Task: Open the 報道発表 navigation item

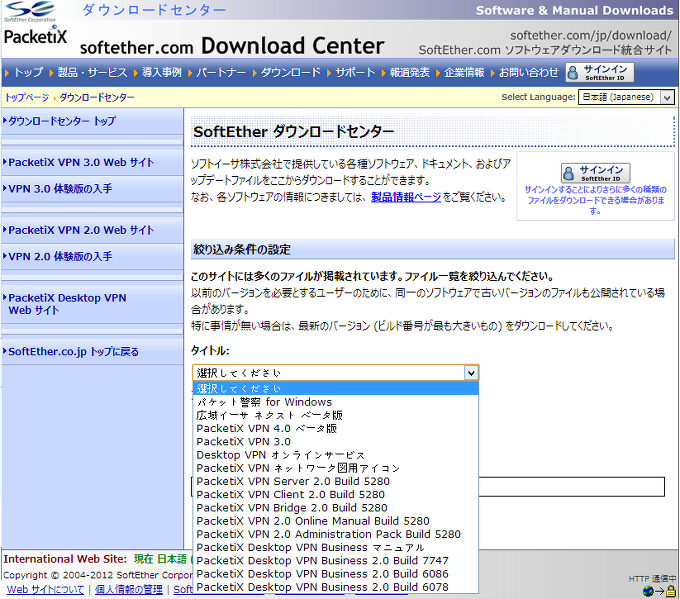Action: 409,72
